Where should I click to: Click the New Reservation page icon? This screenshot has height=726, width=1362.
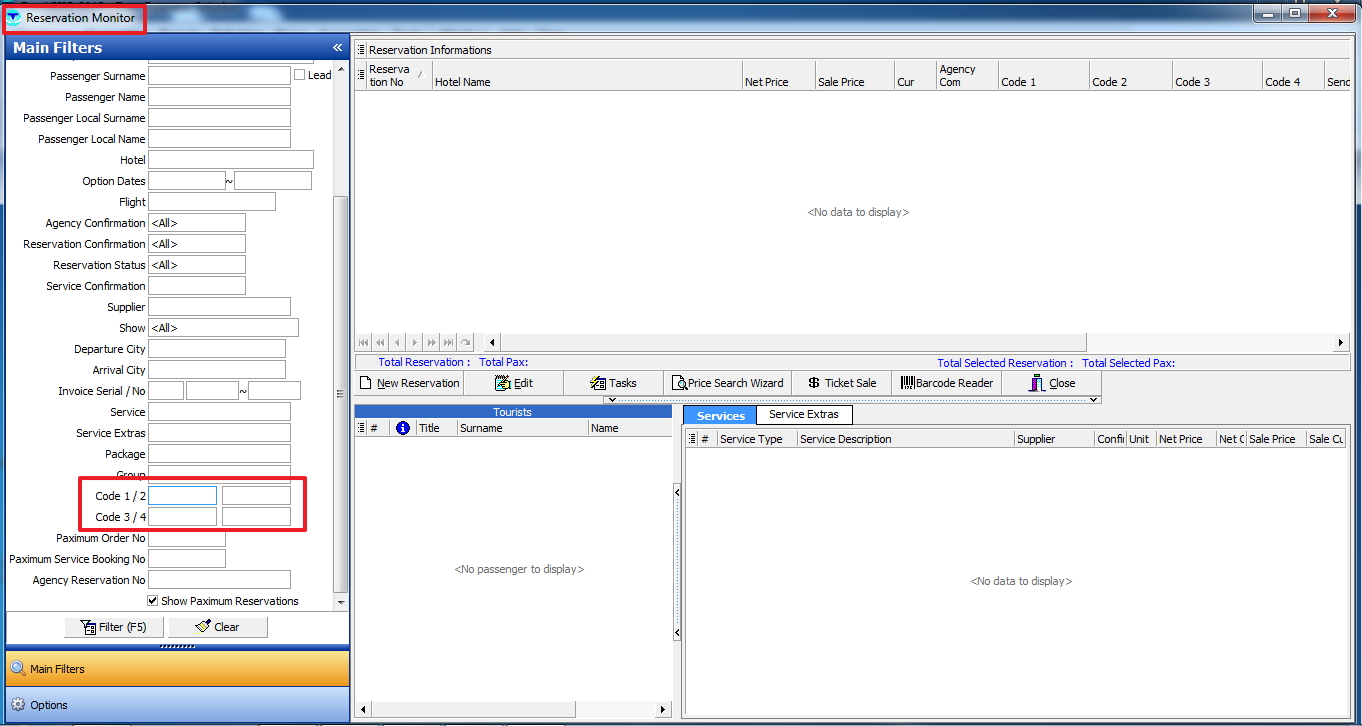click(366, 383)
